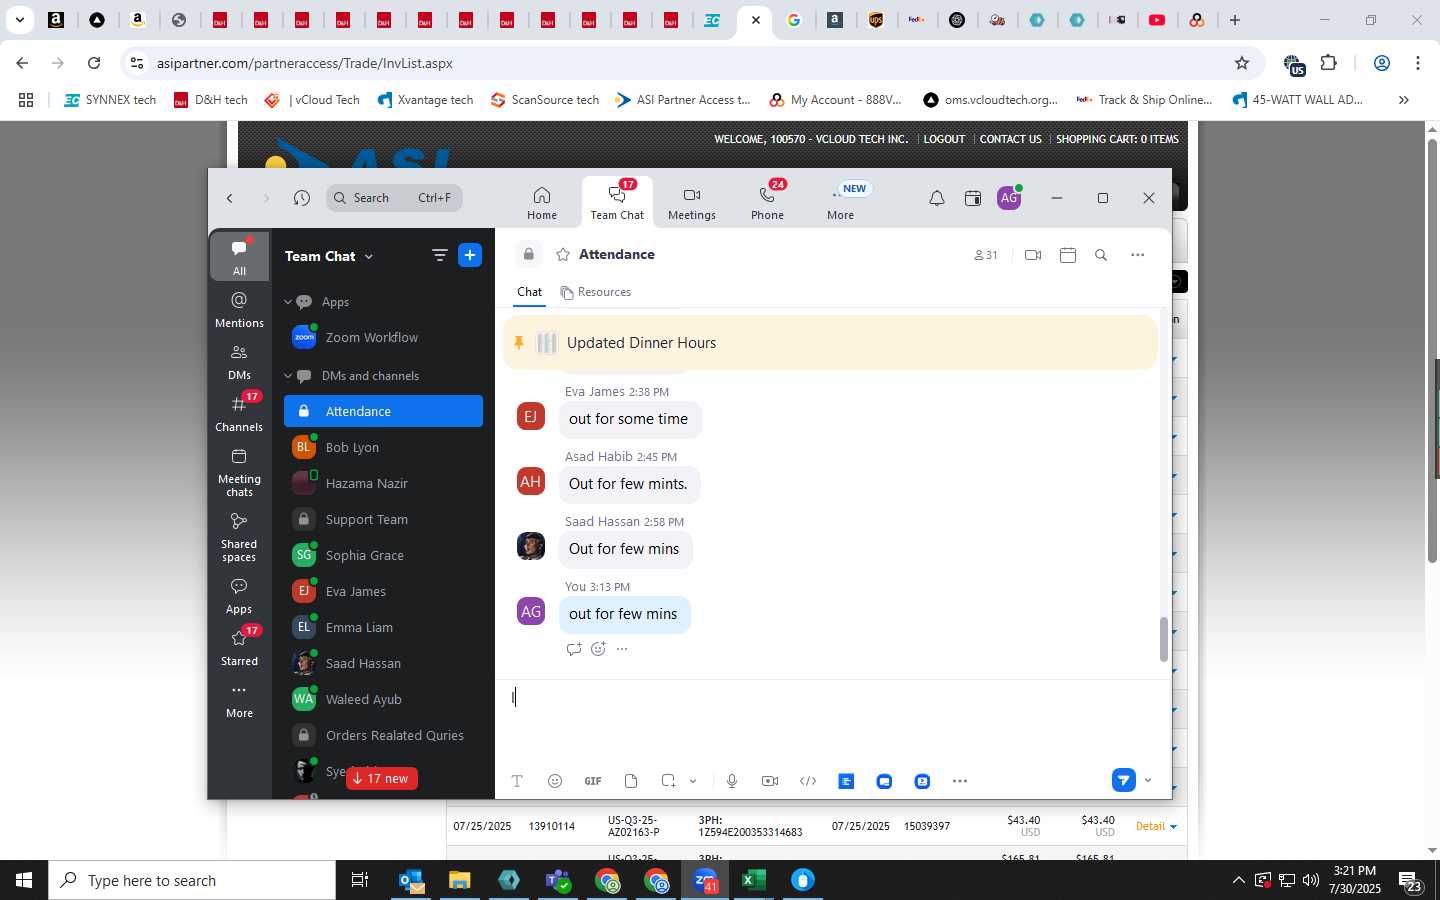Open Excel from the Windows taskbar
The height and width of the screenshot is (900, 1440).
tap(753, 880)
